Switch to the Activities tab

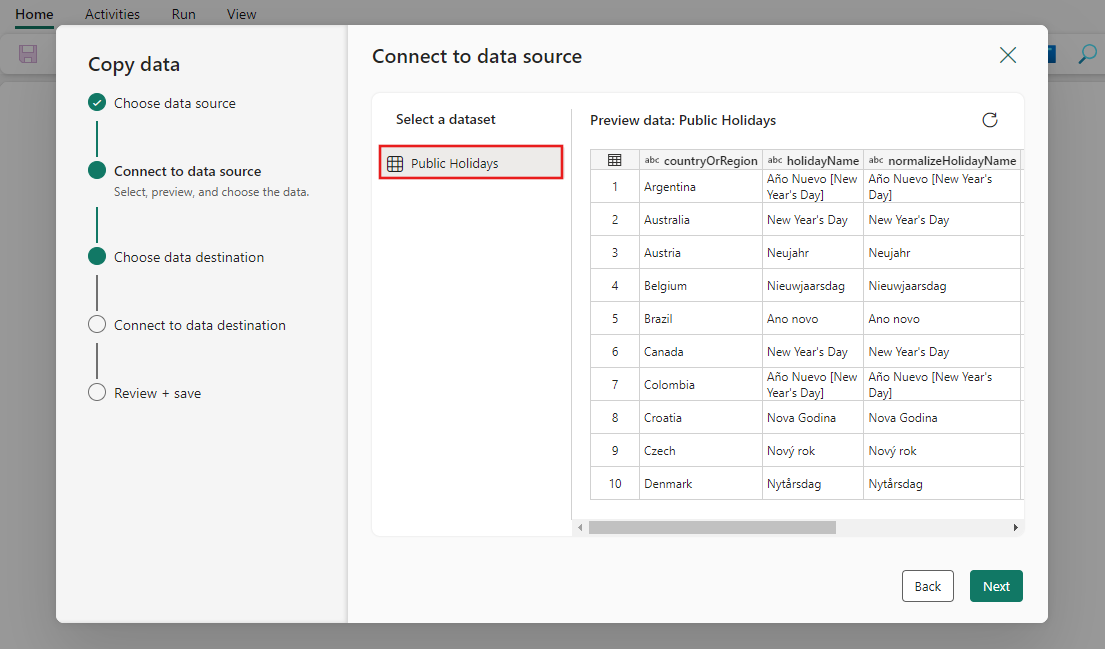[x=111, y=14]
